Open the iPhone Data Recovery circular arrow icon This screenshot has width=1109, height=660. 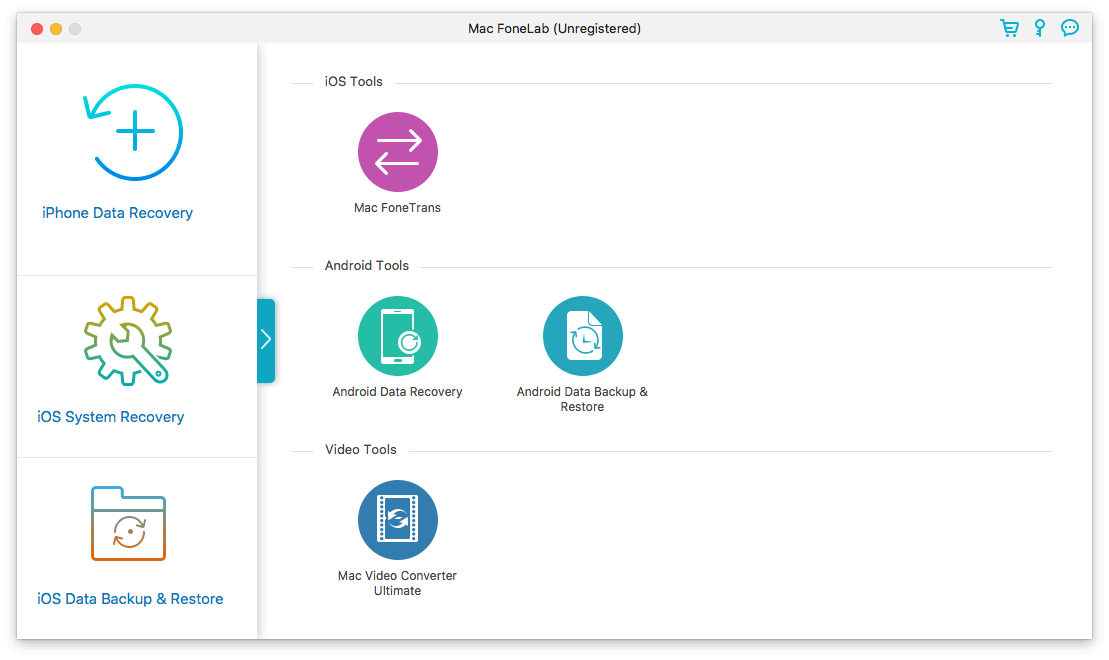coord(134,132)
